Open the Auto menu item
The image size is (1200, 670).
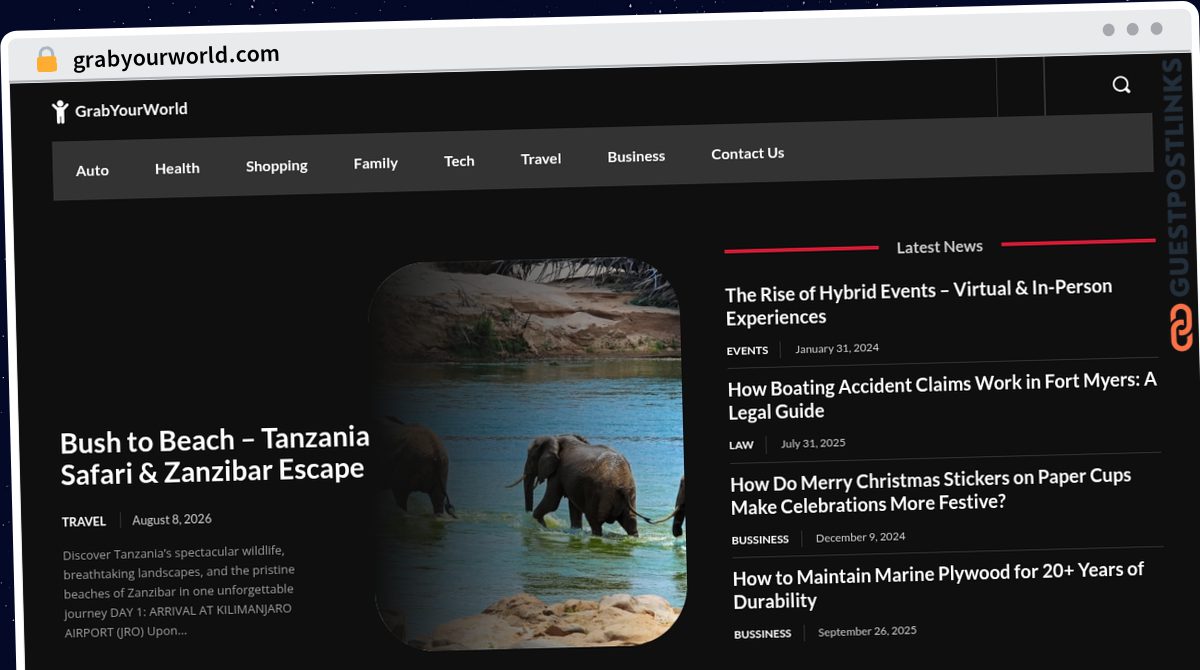tap(92, 170)
